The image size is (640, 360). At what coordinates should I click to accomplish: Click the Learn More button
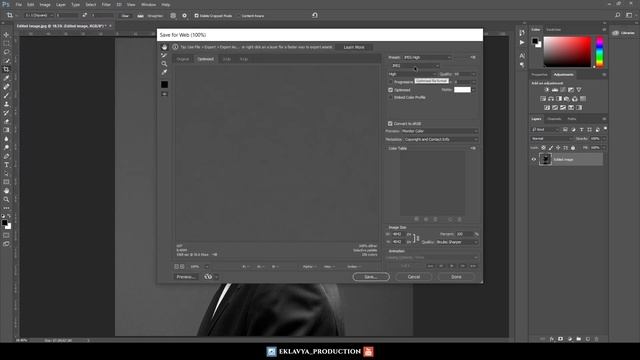tap(354, 47)
